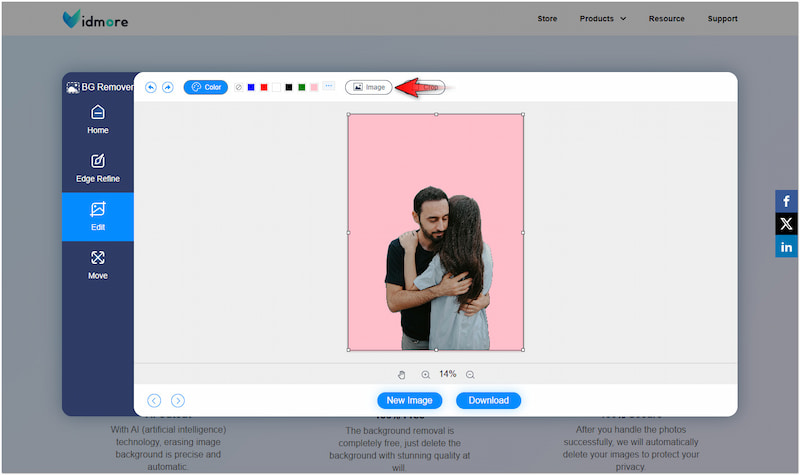
Task: Click the New Image button
Action: click(x=409, y=400)
